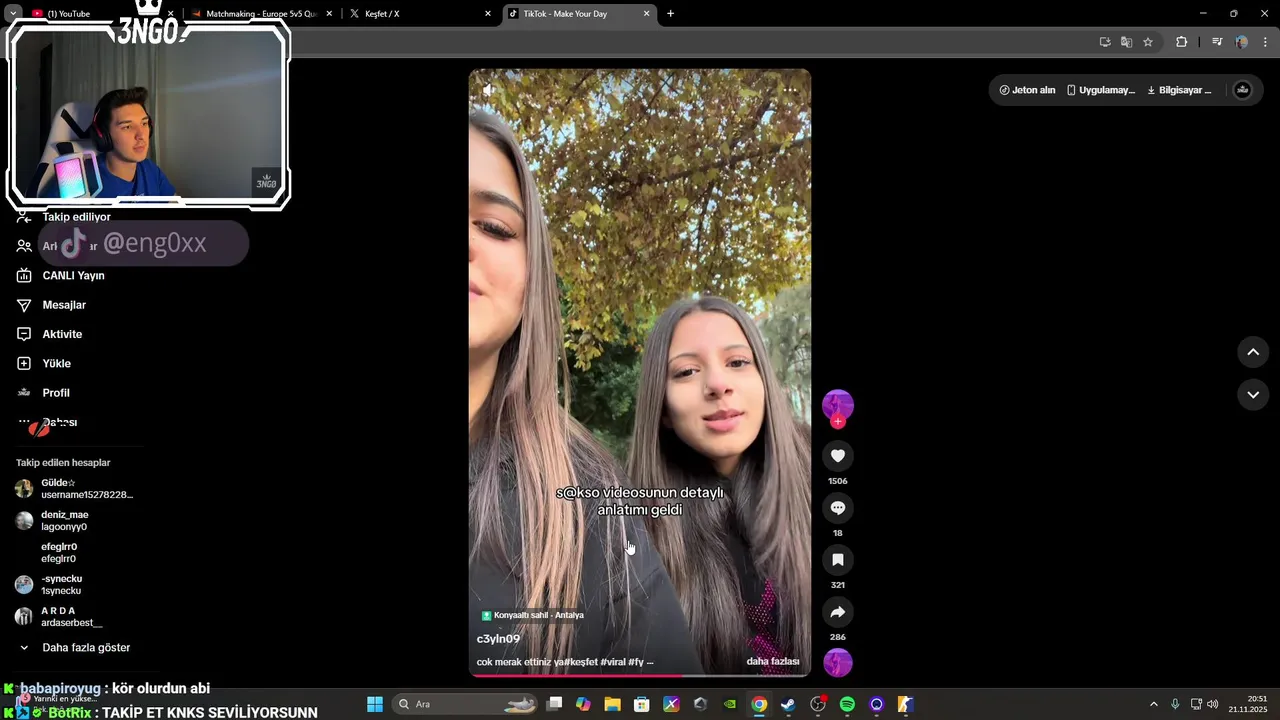
Task: Click Chrome install app icon
Action: pyautogui.click(x=1105, y=42)
